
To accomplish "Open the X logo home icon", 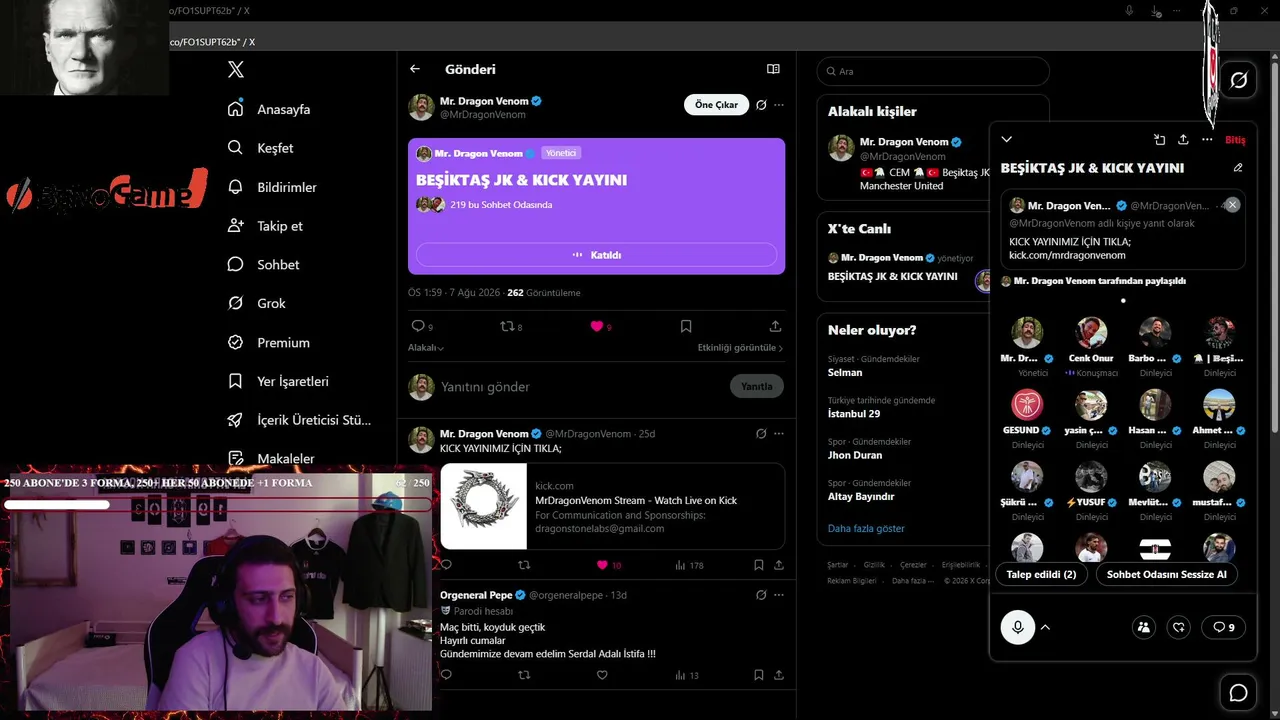I will [x=236, y=70].
